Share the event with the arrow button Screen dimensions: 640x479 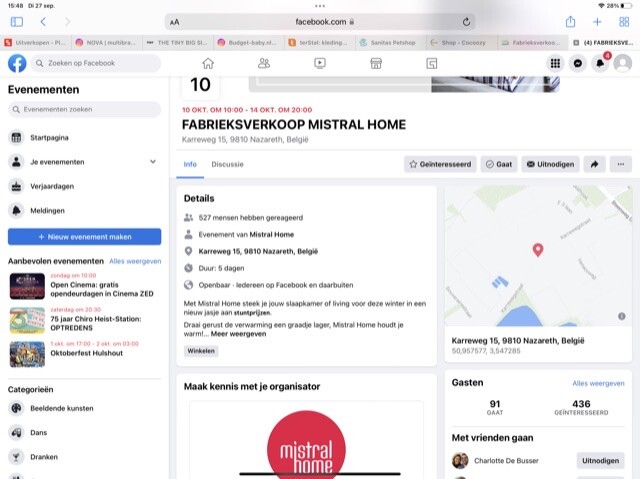tap(594, 164)
